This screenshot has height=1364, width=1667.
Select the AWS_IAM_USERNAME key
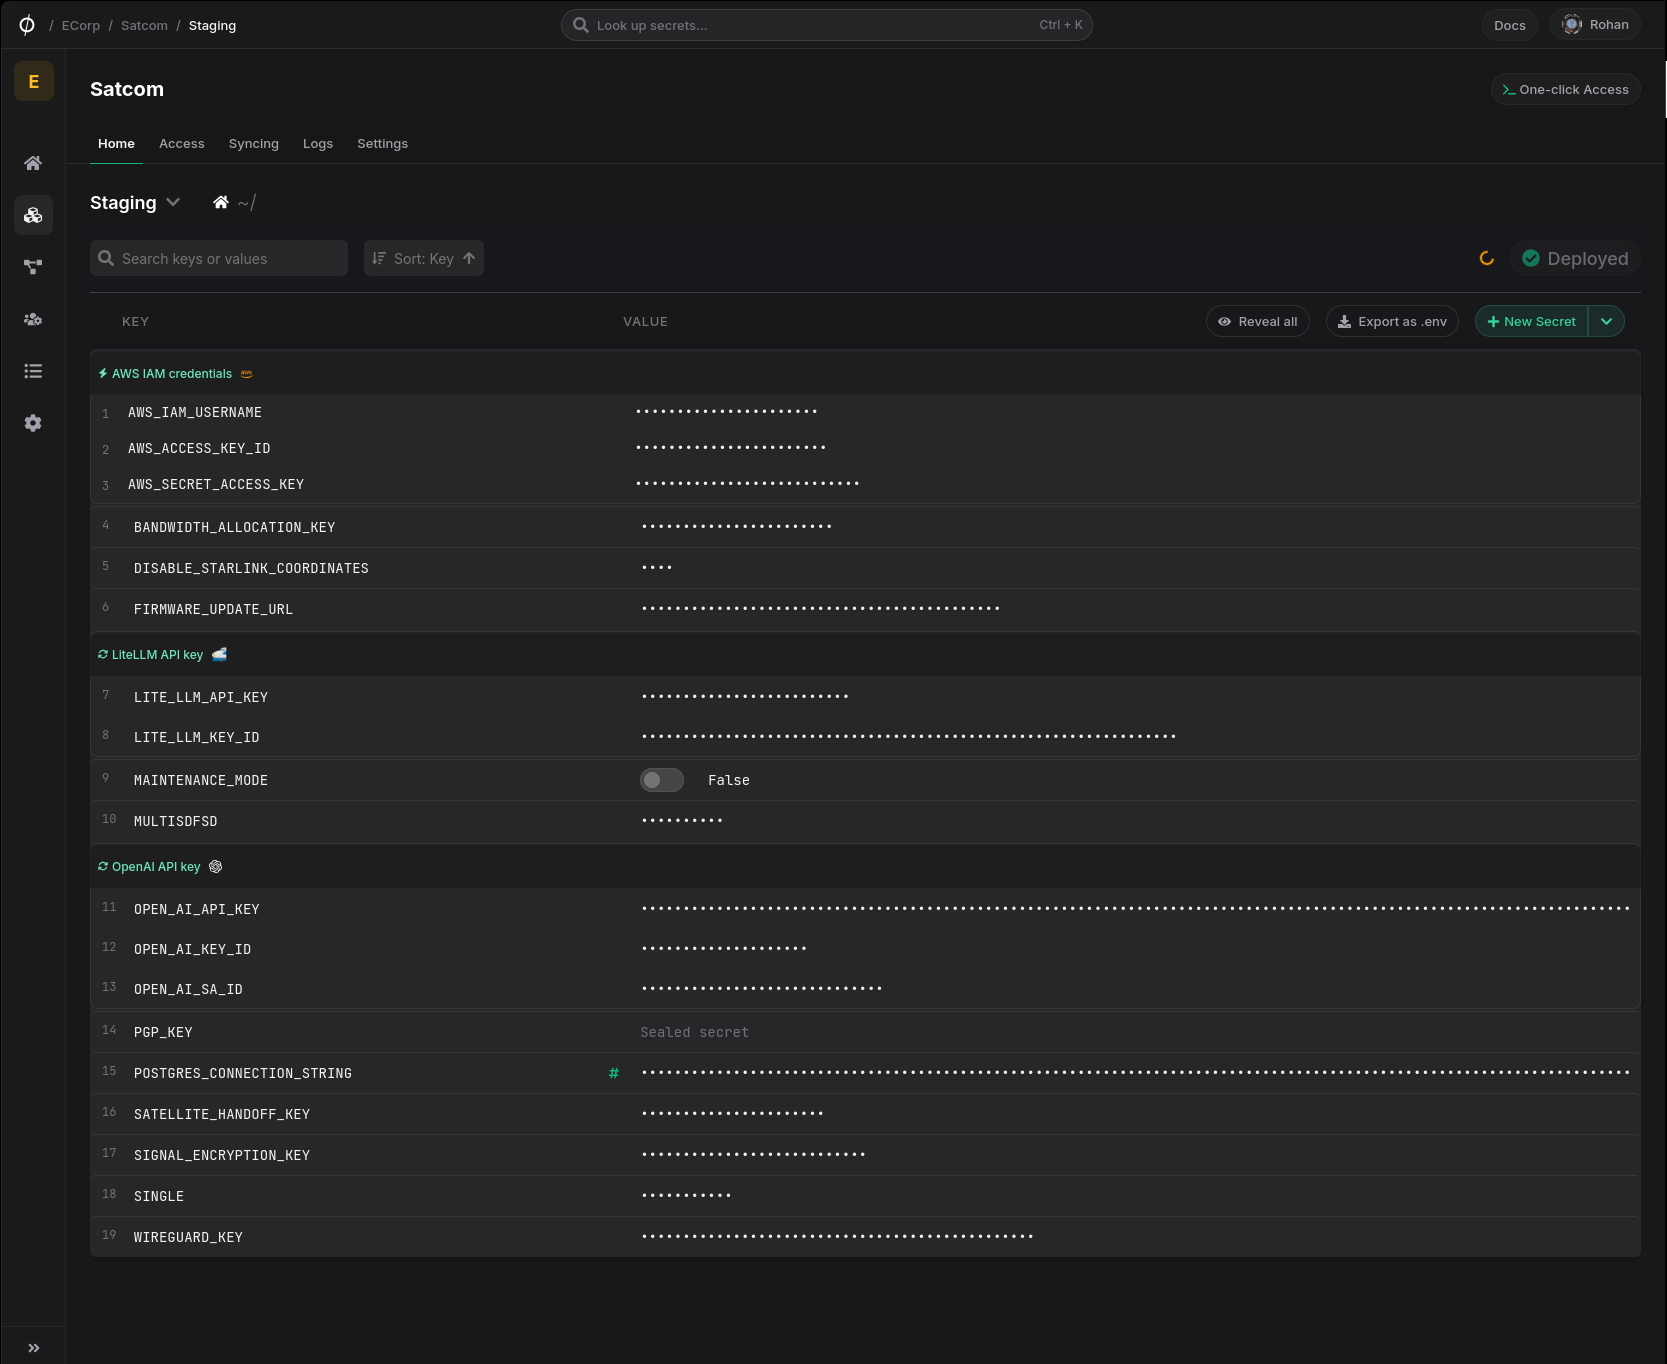tap(195, 413)
